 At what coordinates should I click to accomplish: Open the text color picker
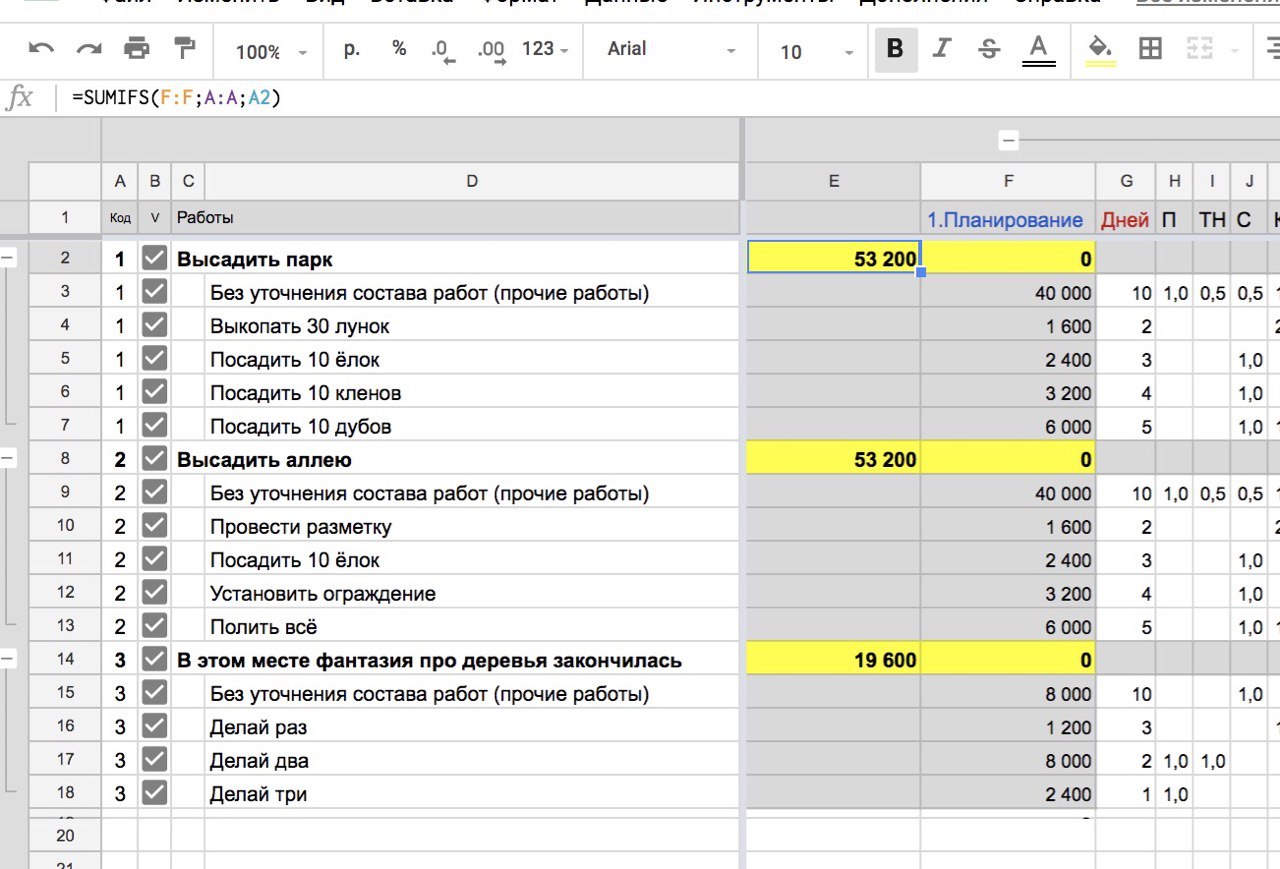coord(1039,49)
